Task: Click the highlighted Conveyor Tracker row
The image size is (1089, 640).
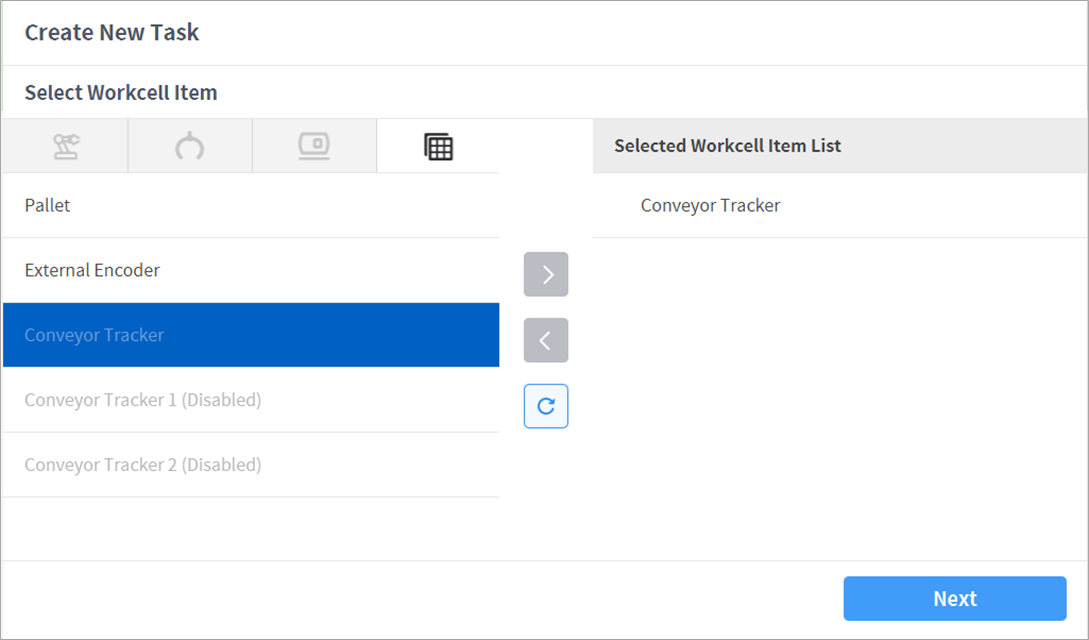Action: [250, 335]
